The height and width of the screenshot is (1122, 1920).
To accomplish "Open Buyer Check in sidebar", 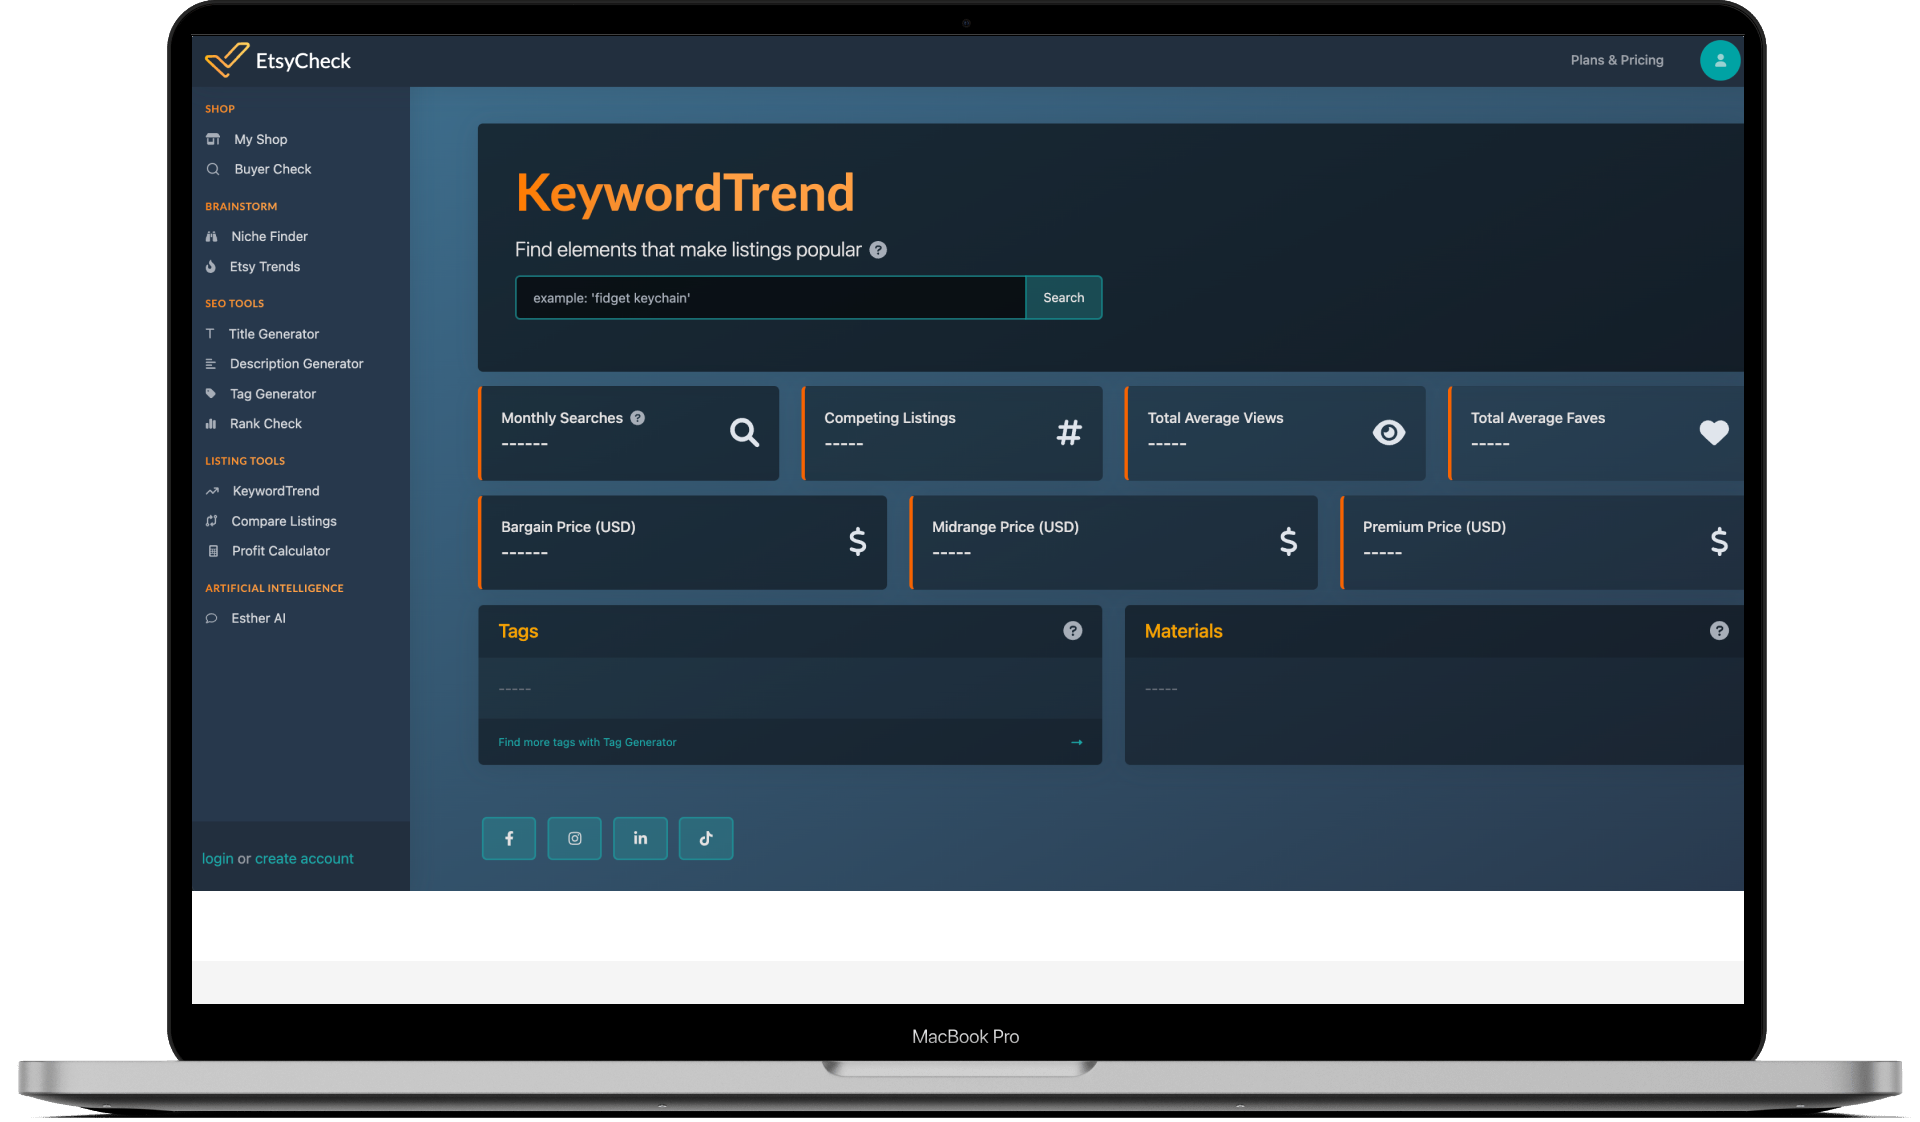I will coord(273,169).
